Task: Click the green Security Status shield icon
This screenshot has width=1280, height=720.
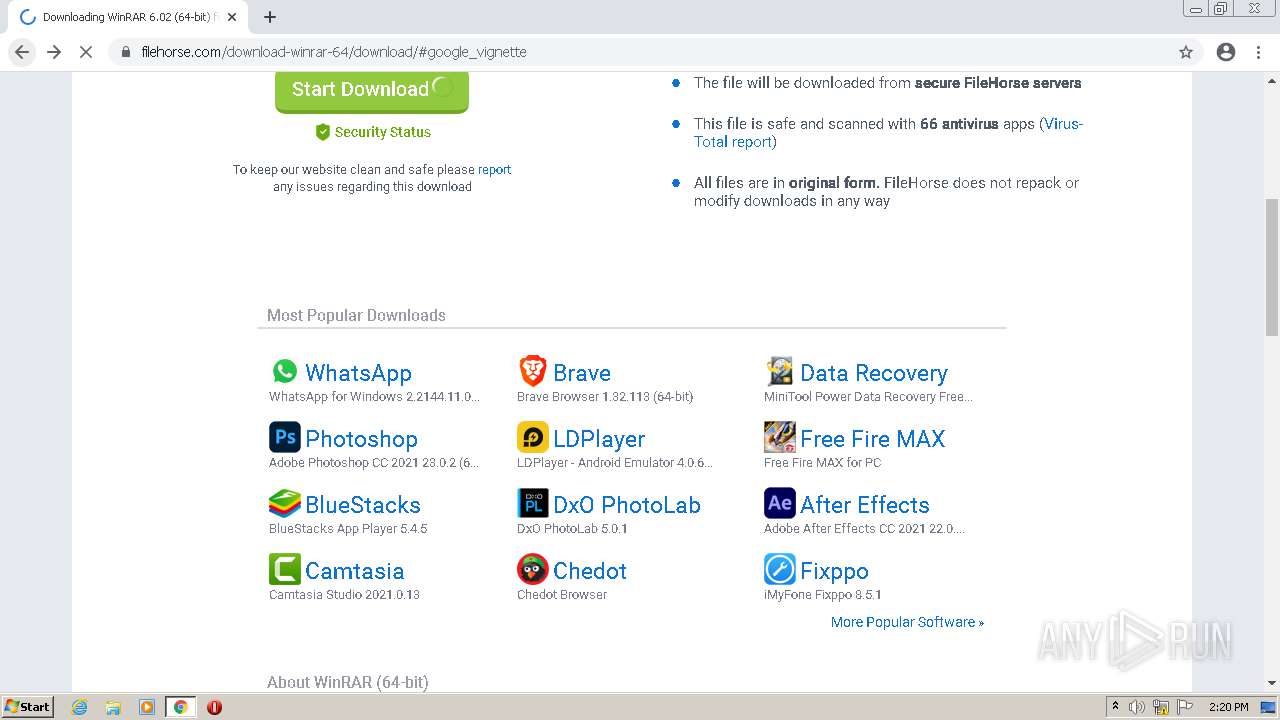Action: (323, 132)
